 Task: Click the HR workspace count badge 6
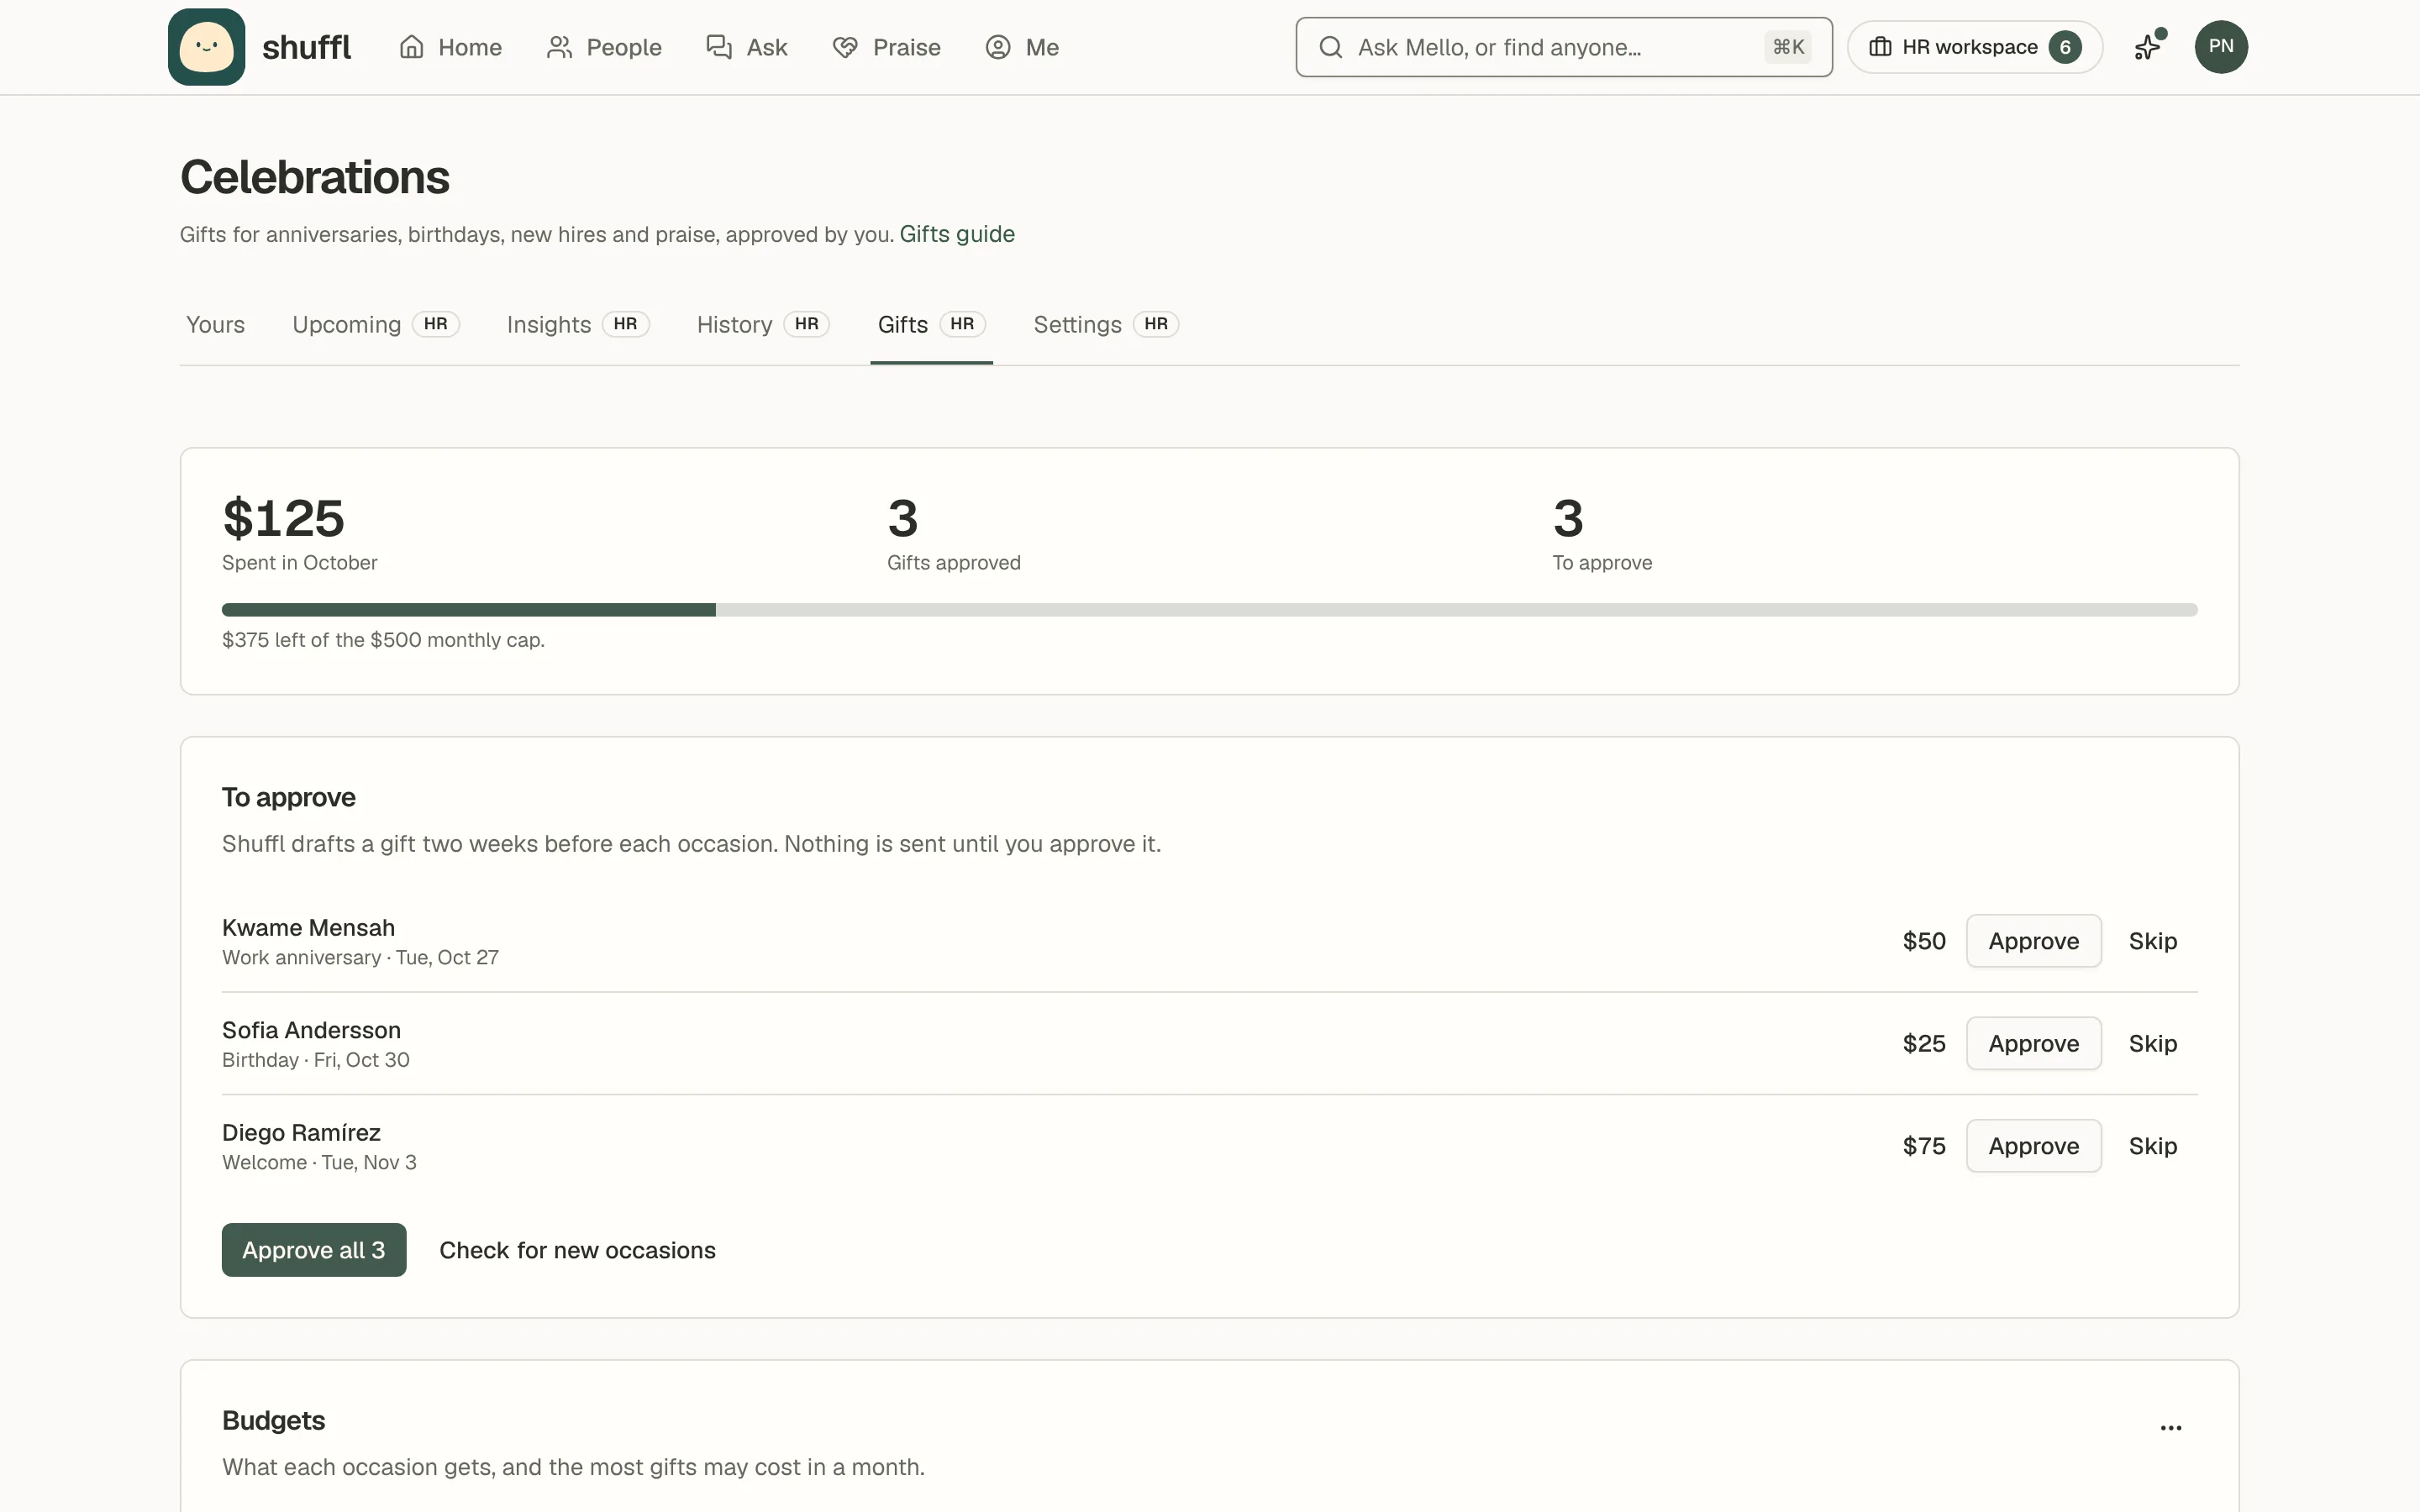point(2064,47)
